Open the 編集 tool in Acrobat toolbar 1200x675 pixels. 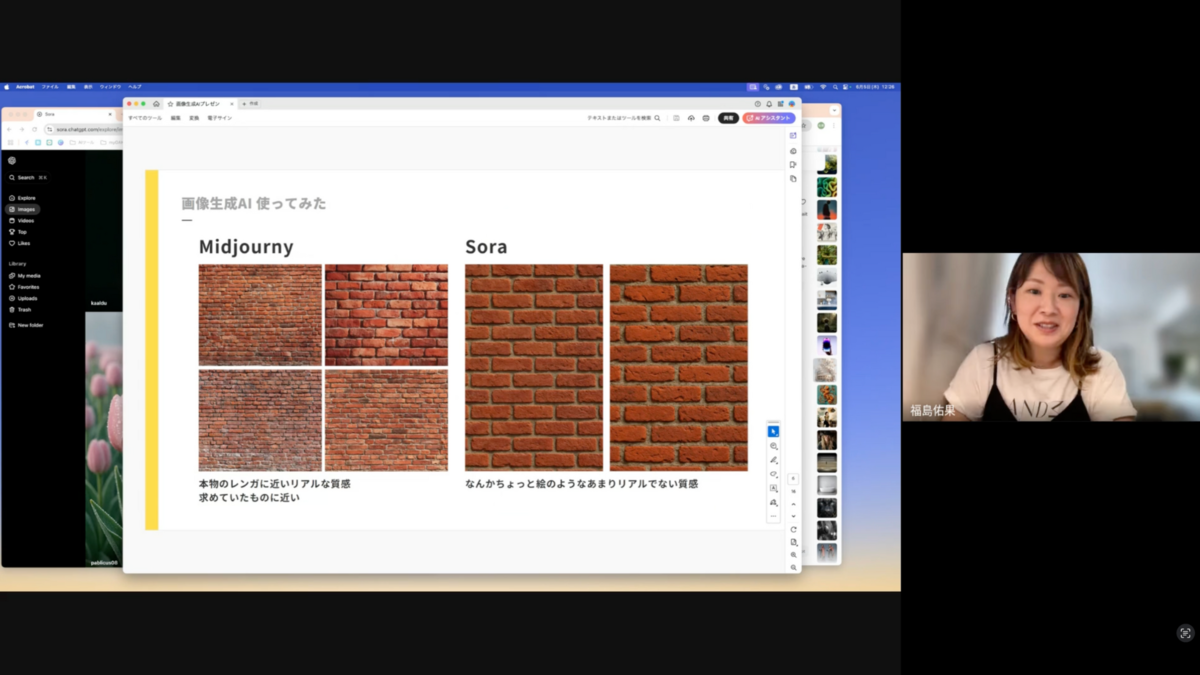(176, 118)
